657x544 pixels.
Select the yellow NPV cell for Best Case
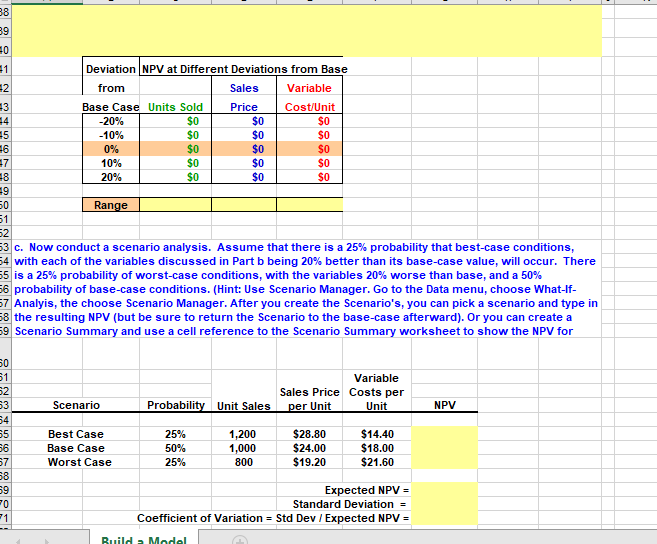(x=445, y=434)
